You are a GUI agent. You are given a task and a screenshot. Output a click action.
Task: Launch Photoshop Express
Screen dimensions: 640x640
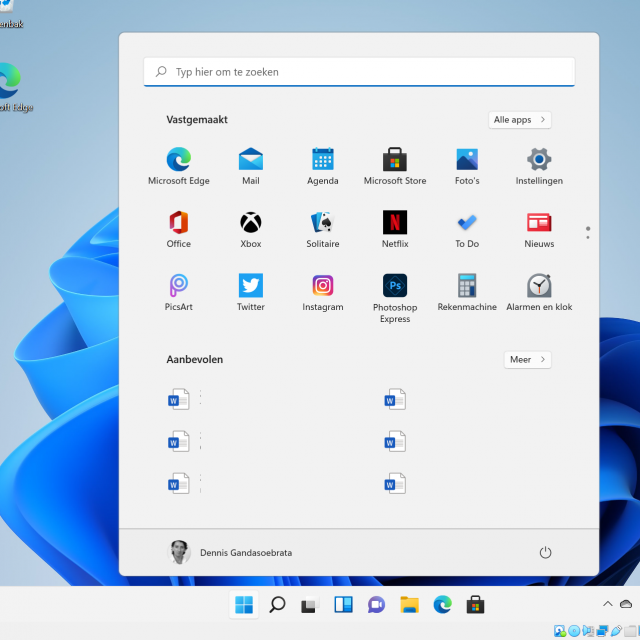[395, 298]
